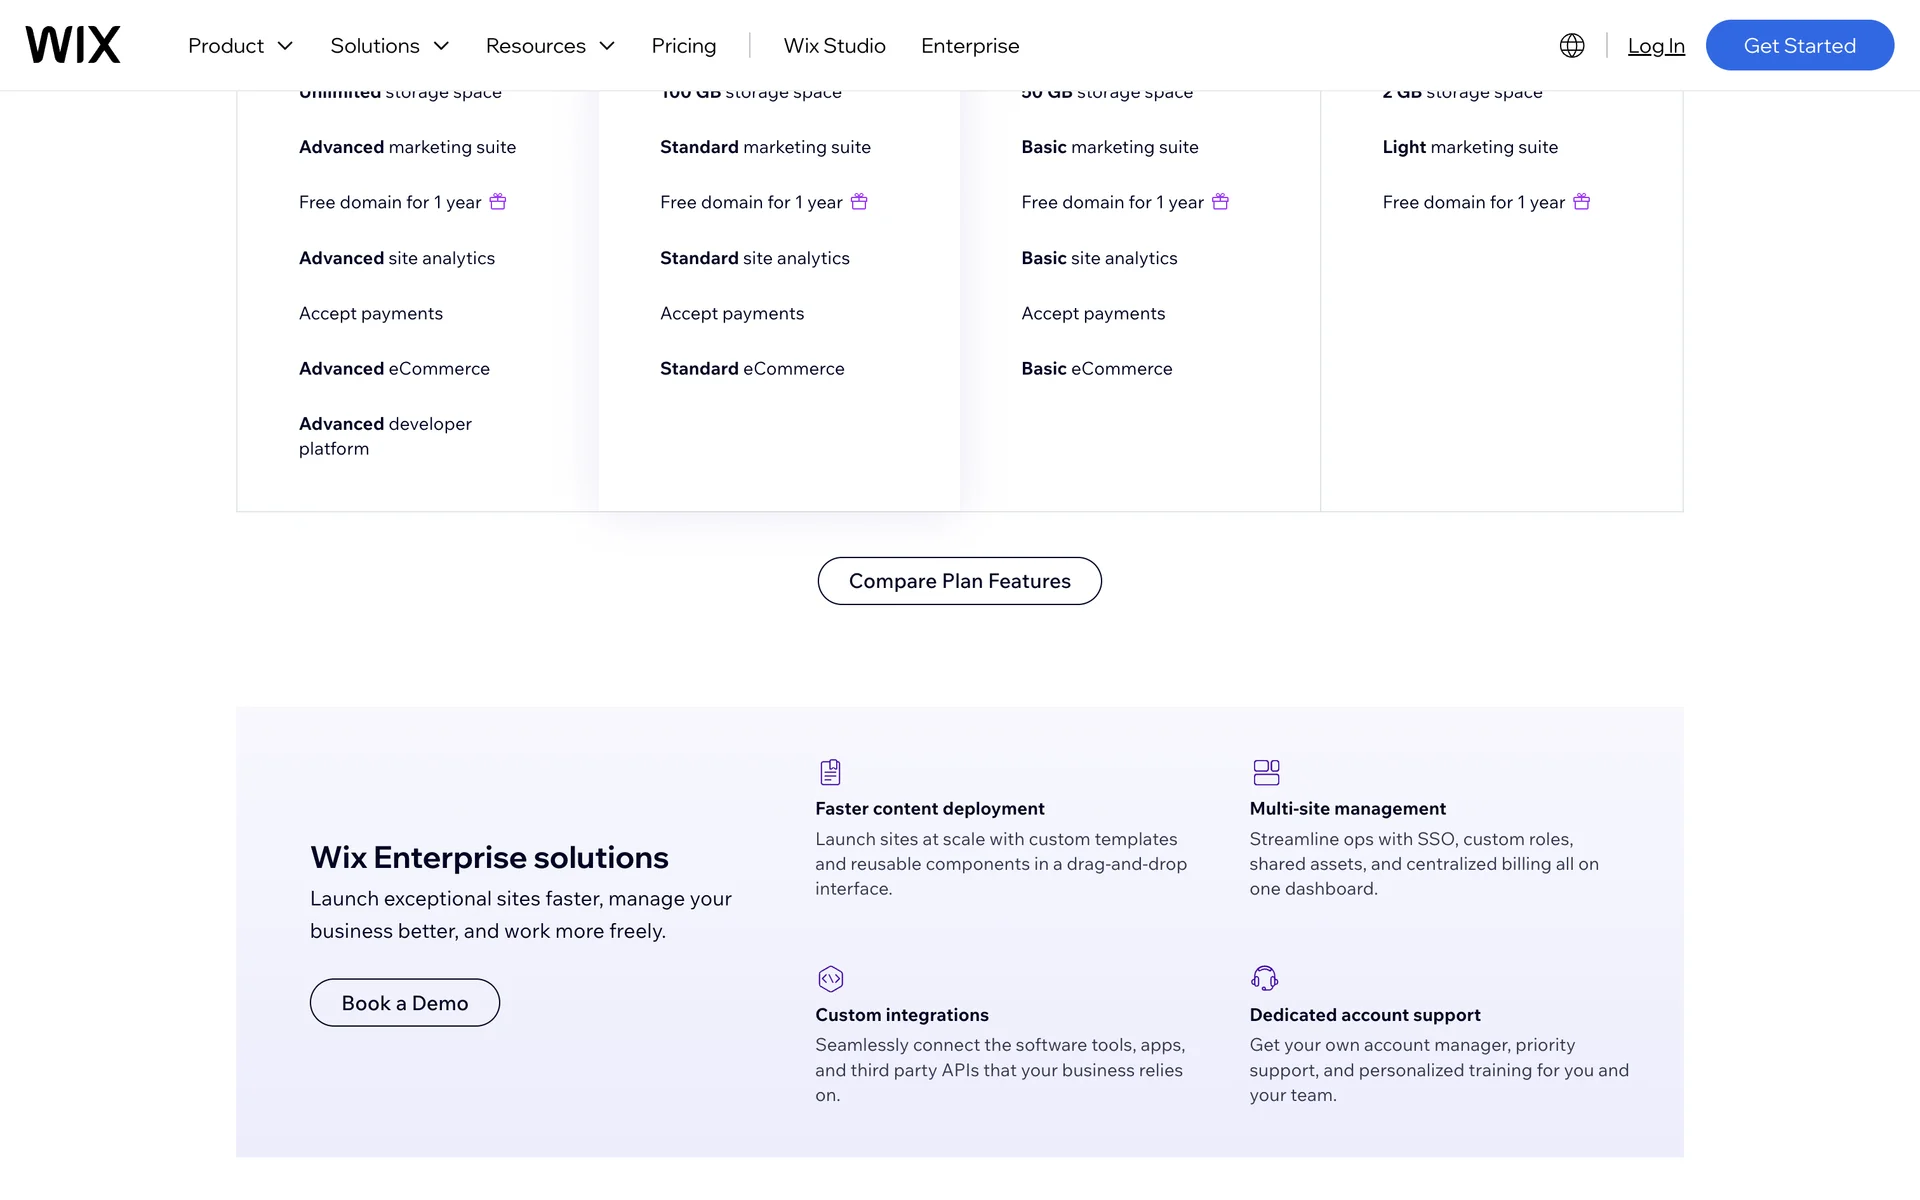Open the Enterprise navigation item

pyautogui.click(x=970, y=46)
